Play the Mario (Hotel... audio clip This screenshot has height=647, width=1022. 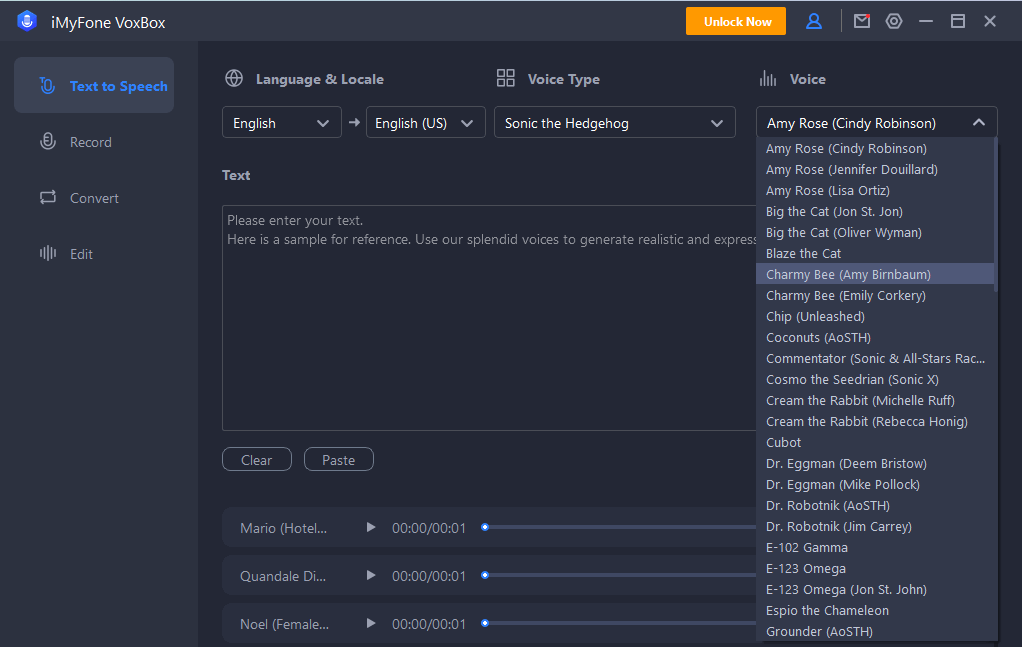[371, 527]
